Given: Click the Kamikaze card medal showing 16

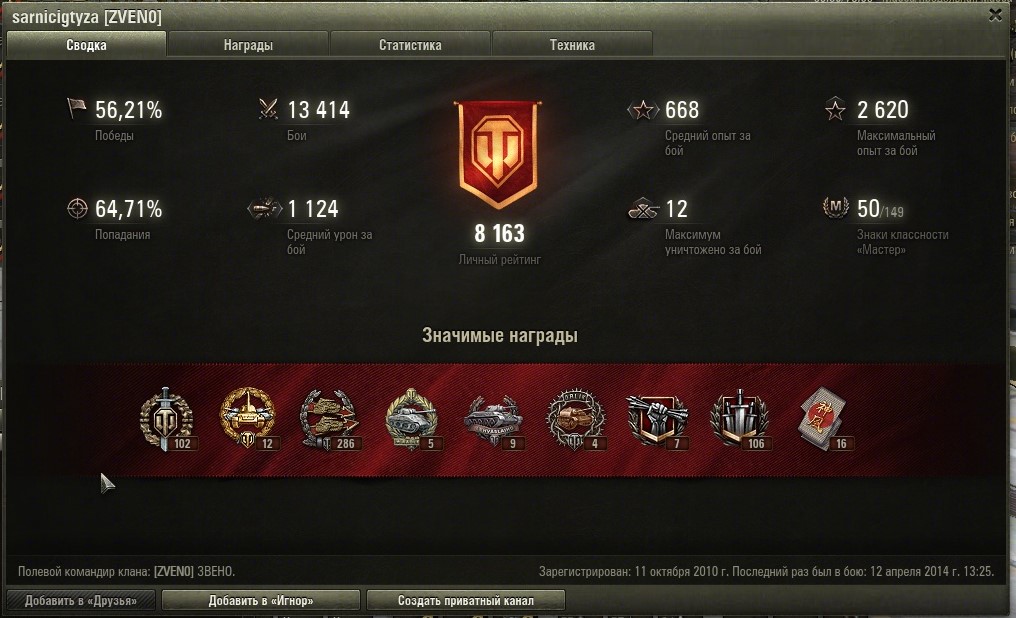Looking at the screenshot, I should [x=824, y=418].
